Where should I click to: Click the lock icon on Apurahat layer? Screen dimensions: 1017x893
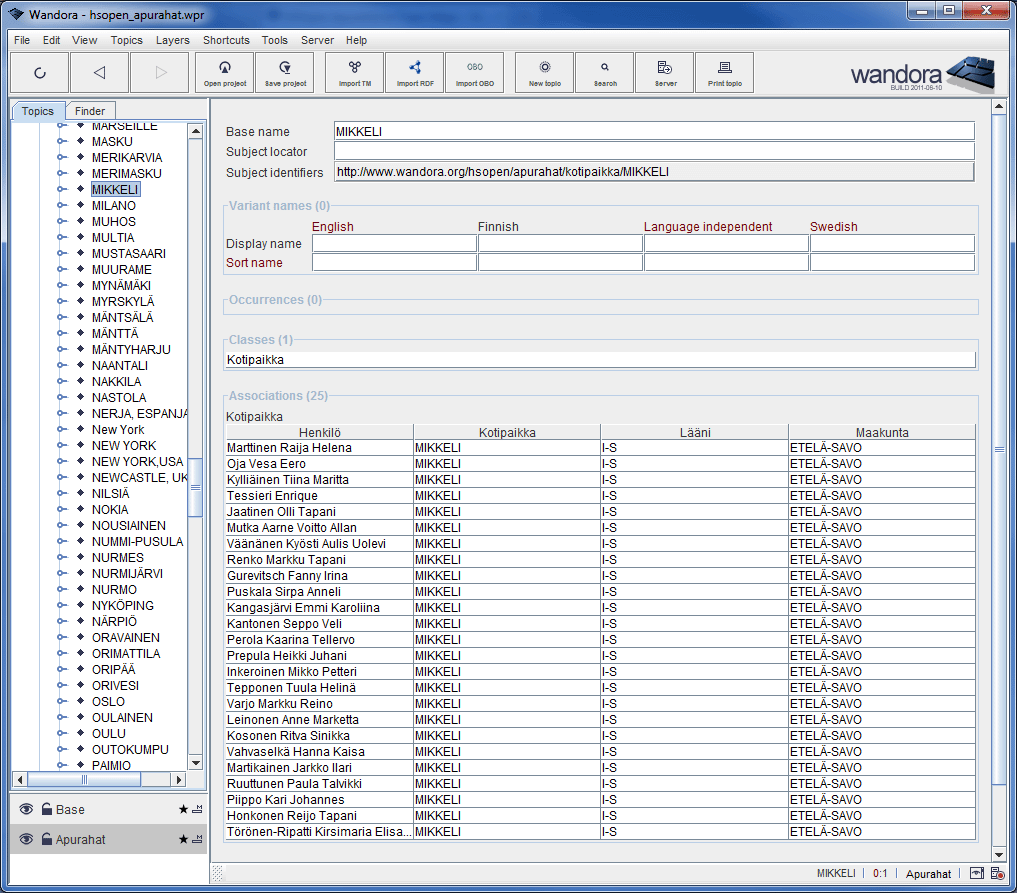pos(47,839)
